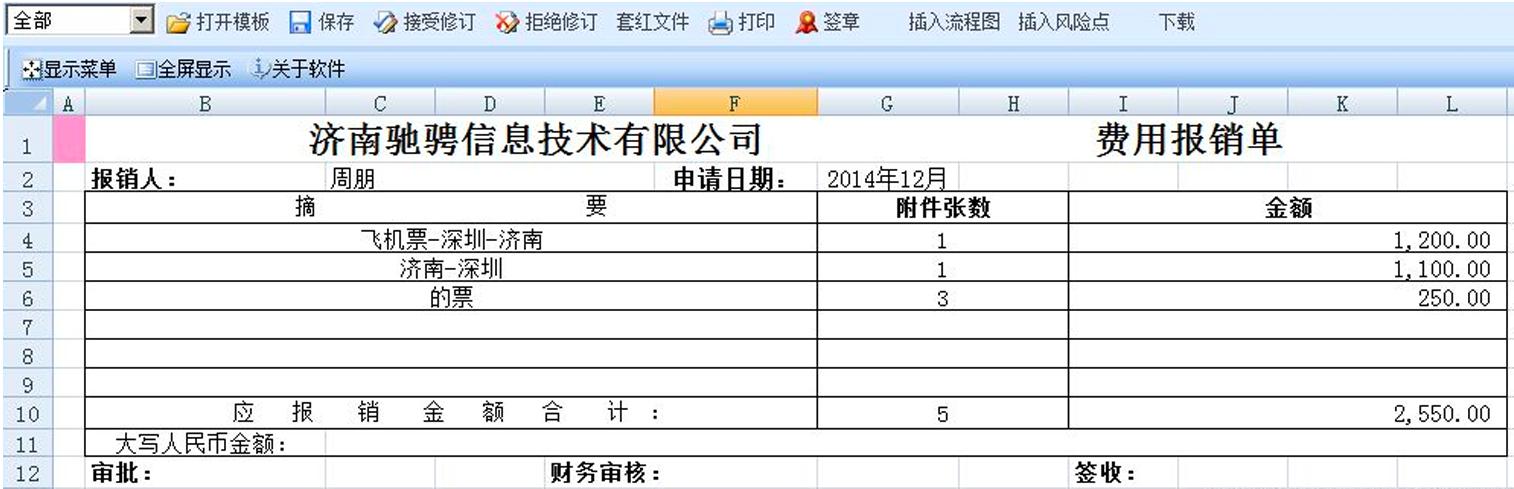Image resolution: width=1514 pixels, height=489 pixels.
Task: Click the 显示菜单 label
Action: pyautogui.click(x=80, y=70)
